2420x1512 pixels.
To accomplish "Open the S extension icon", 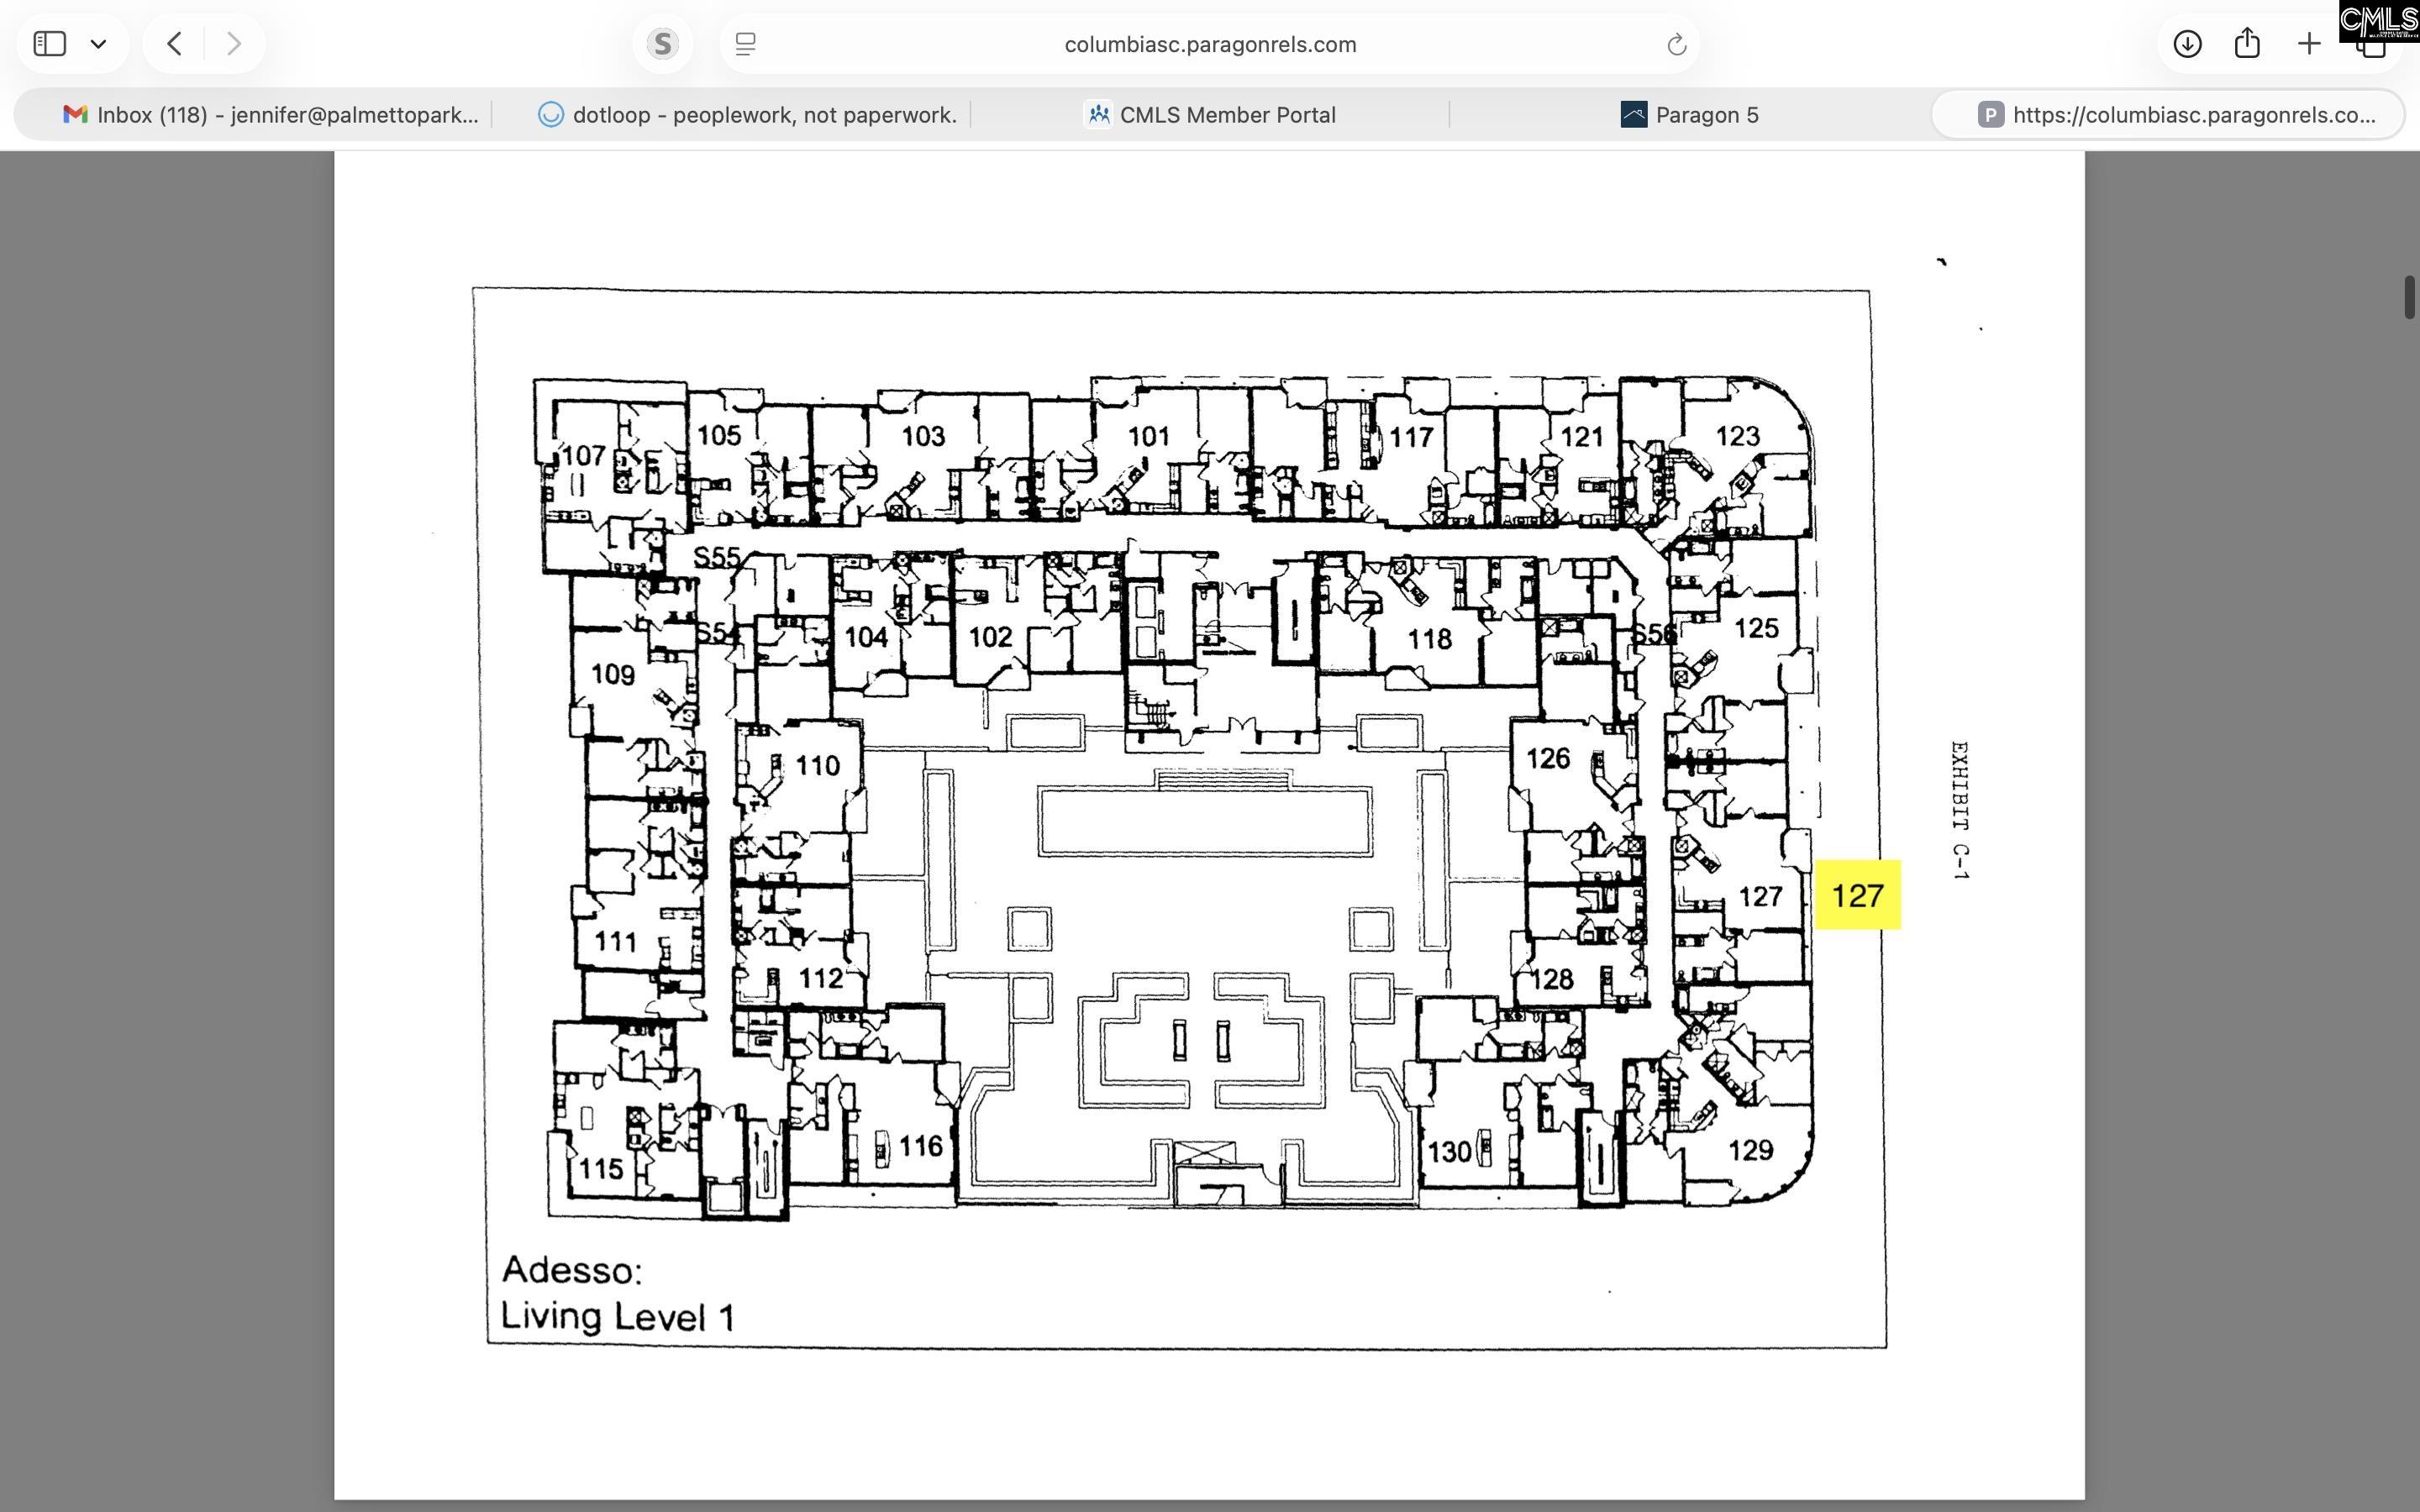I will coord(662,44).
